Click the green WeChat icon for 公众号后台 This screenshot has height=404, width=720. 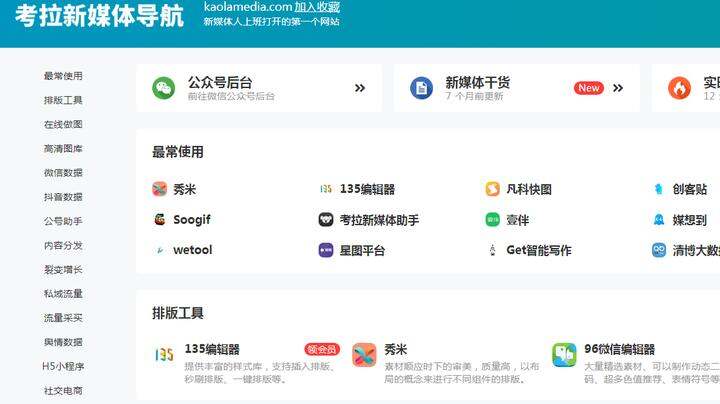pos(163,88)
